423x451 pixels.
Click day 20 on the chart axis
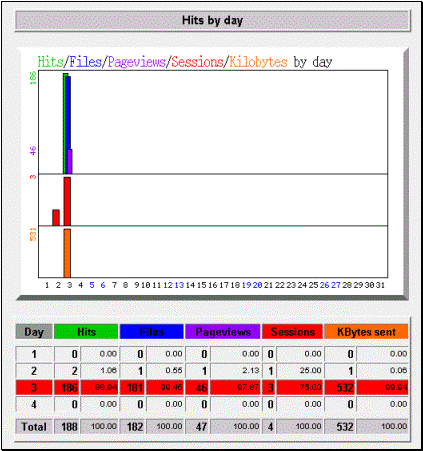[x=257, y=285]
